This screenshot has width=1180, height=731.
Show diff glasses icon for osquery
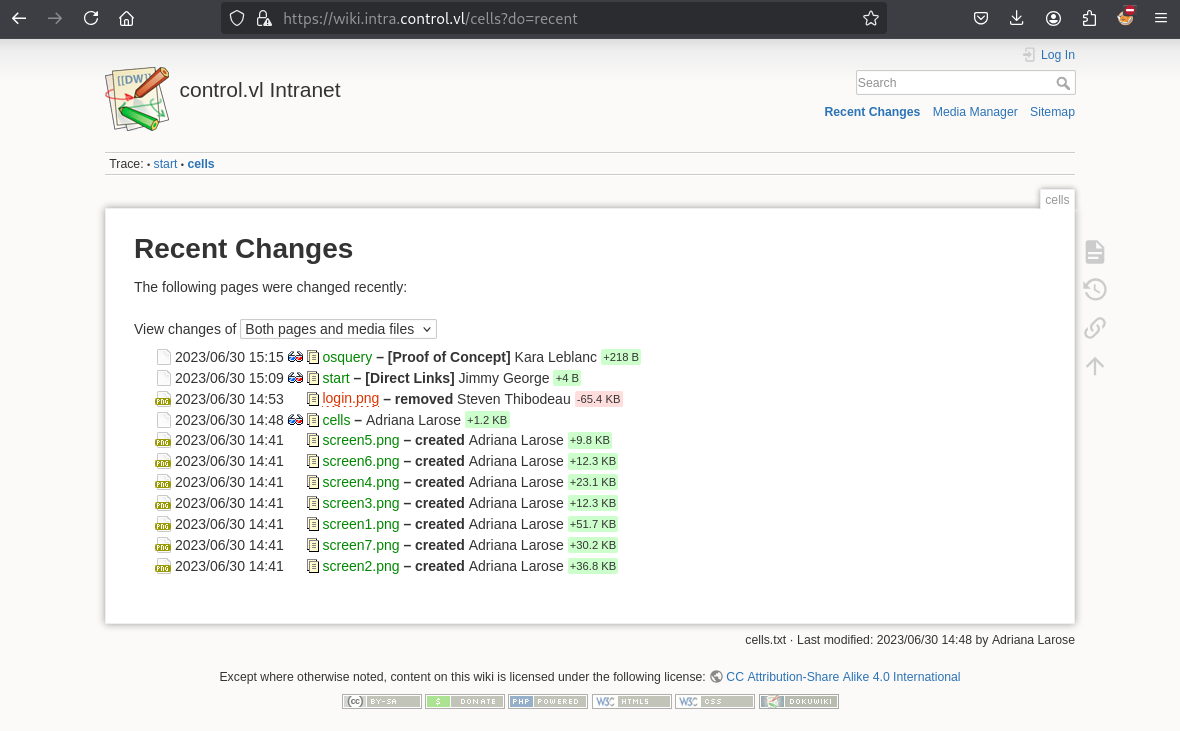coord(295,357)
